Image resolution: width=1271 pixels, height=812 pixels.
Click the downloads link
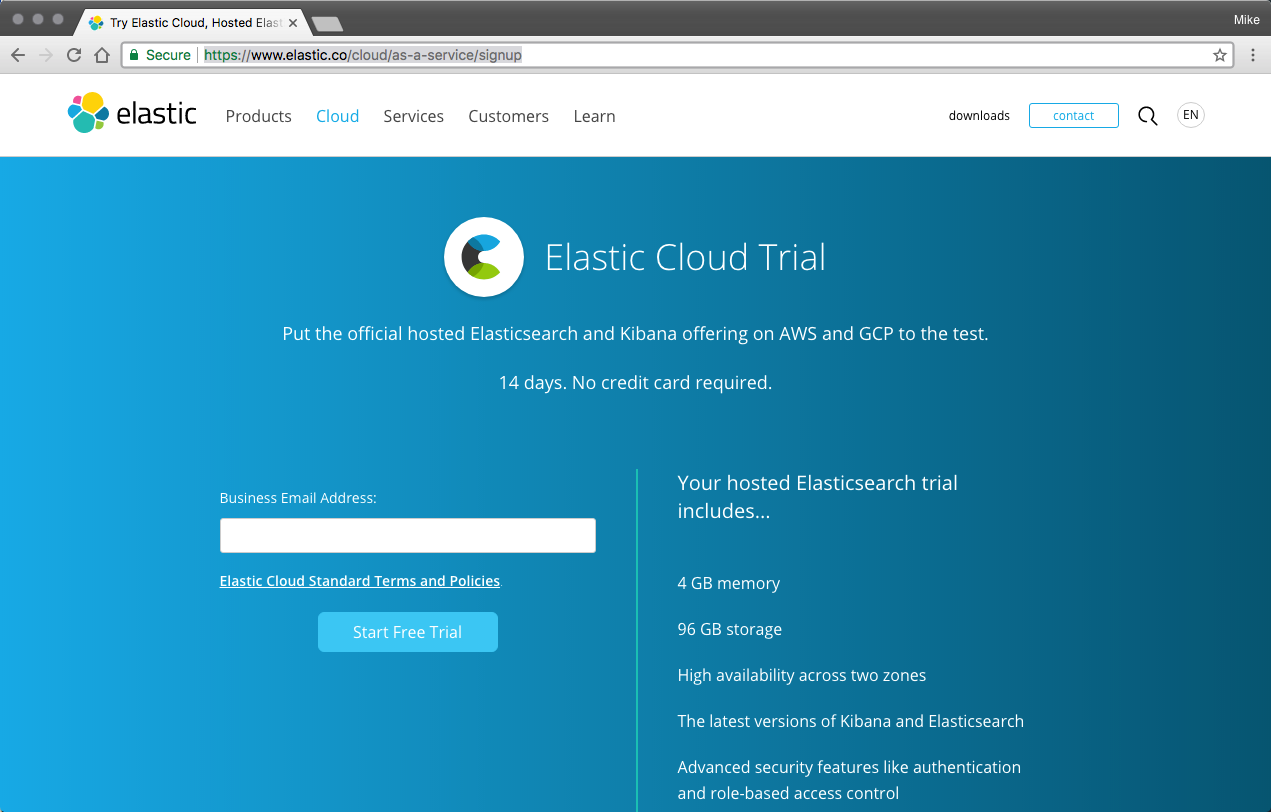coord(979,116)
